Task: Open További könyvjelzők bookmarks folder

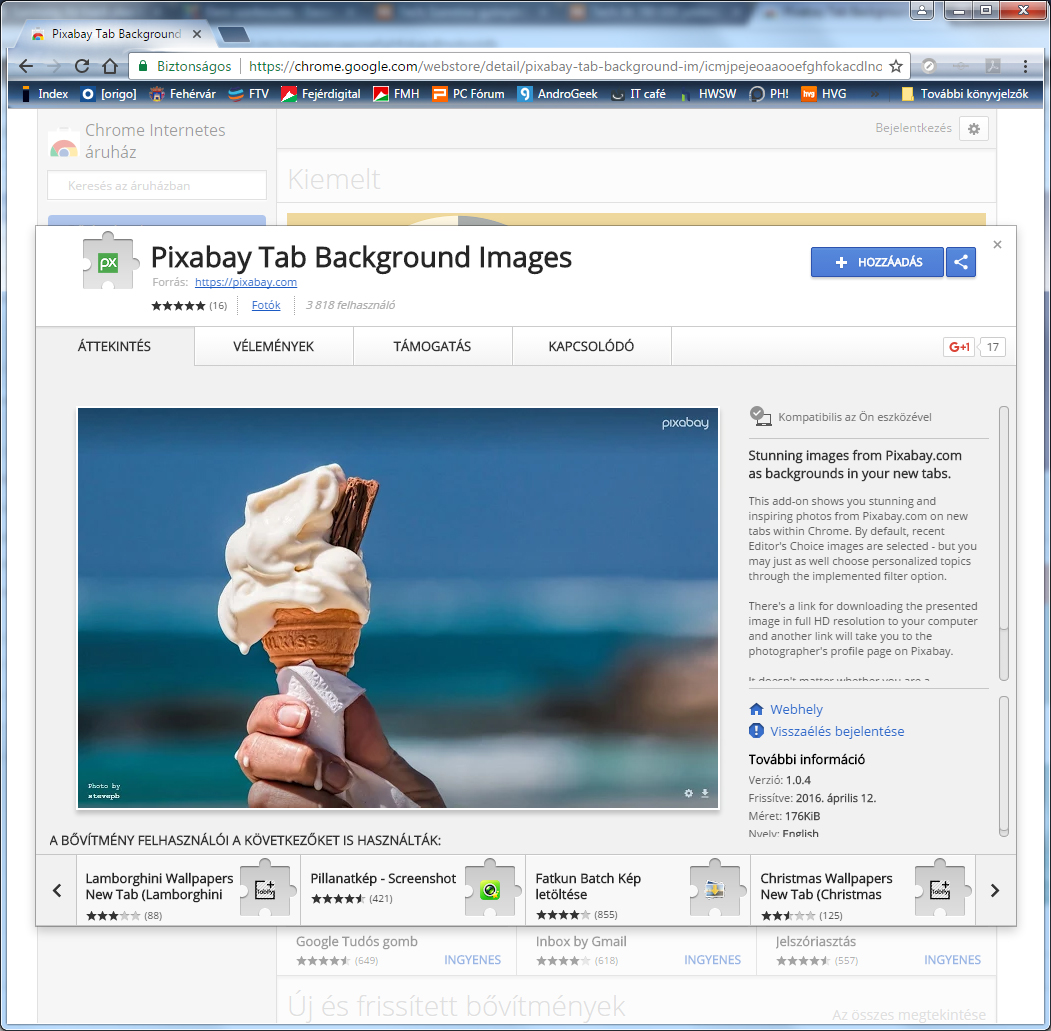Action: click(965, 94)
